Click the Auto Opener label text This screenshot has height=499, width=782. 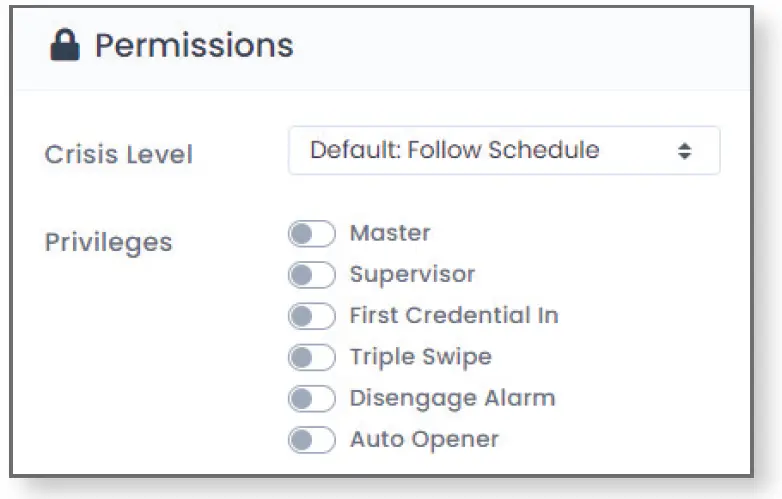click(423, 439)
